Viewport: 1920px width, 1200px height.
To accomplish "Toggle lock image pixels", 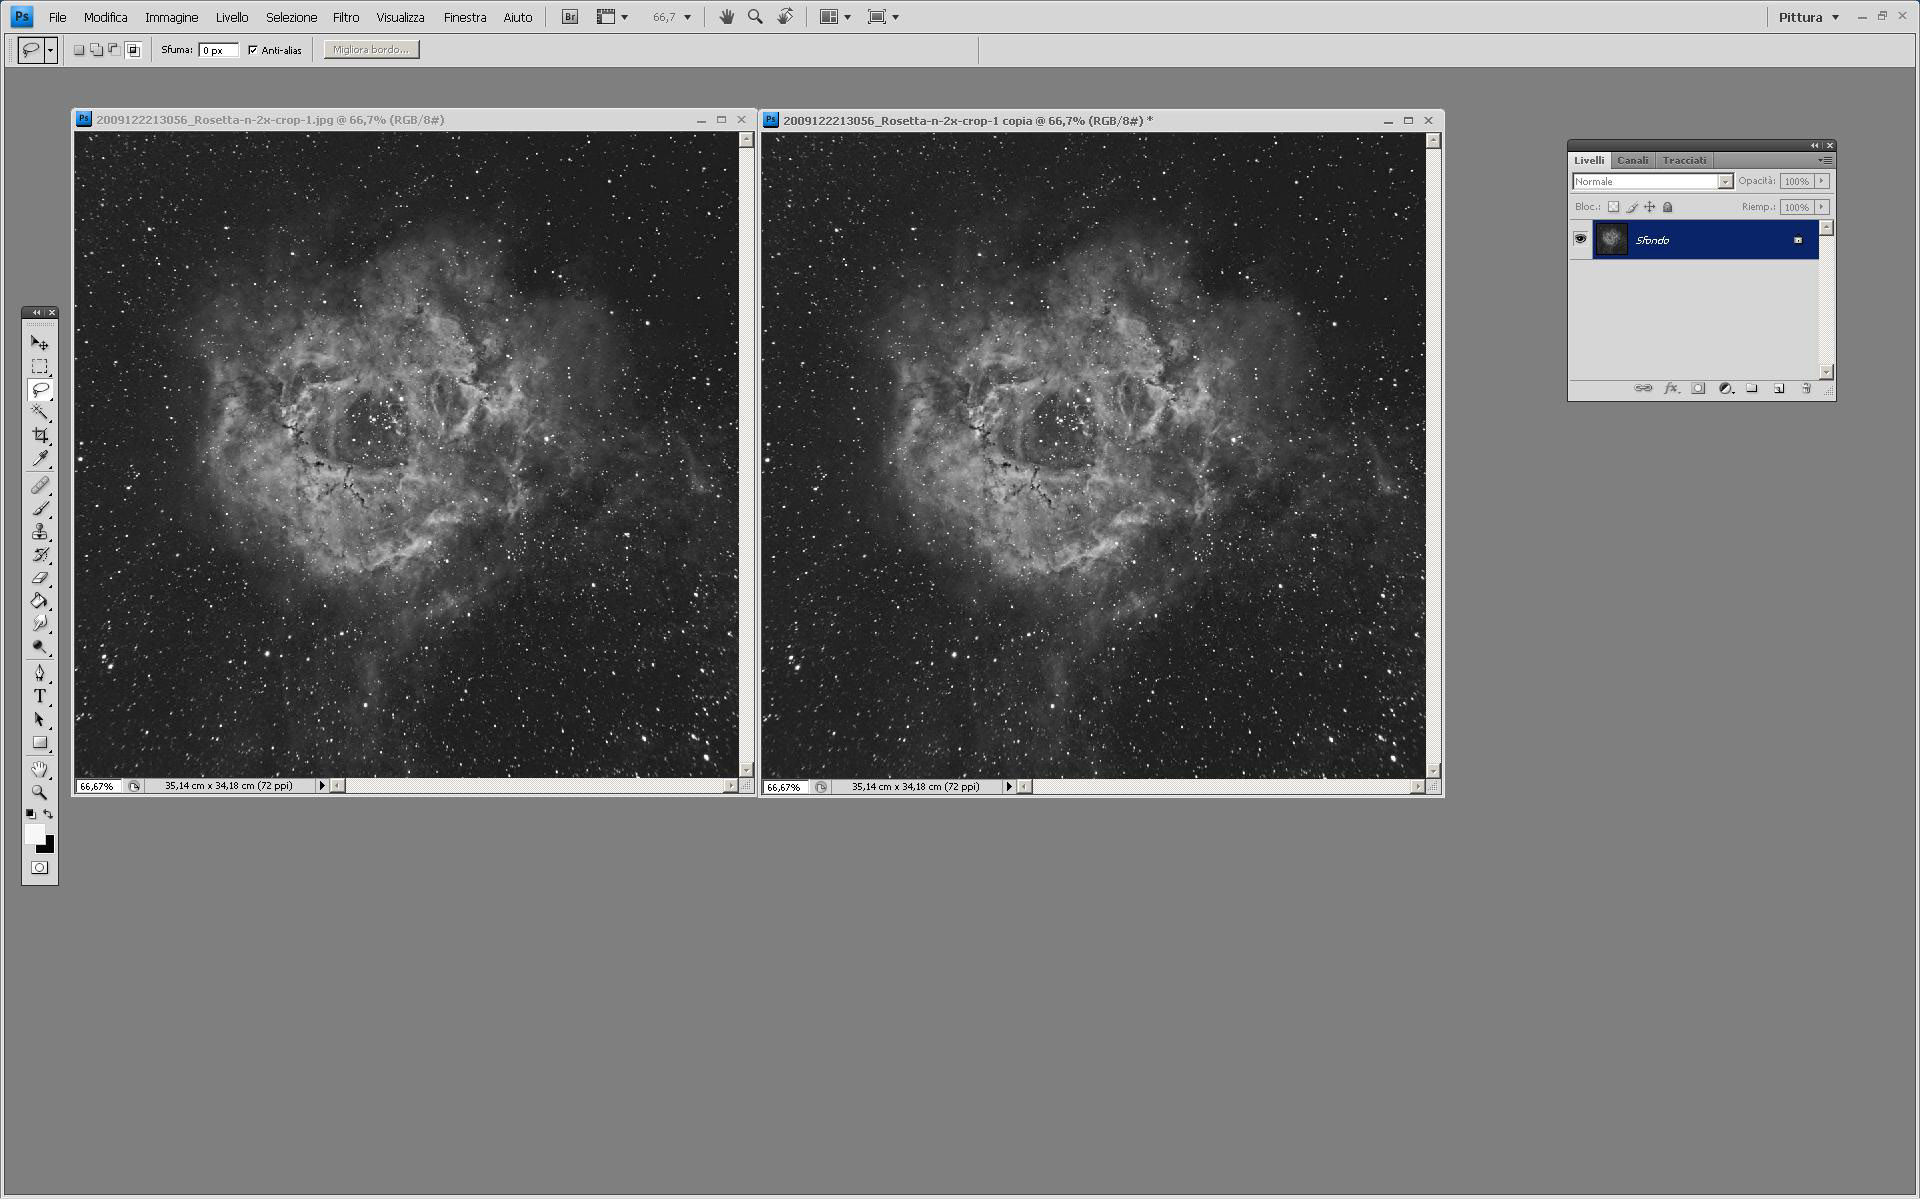I will pyautogui.click(x=1631, y=207).
